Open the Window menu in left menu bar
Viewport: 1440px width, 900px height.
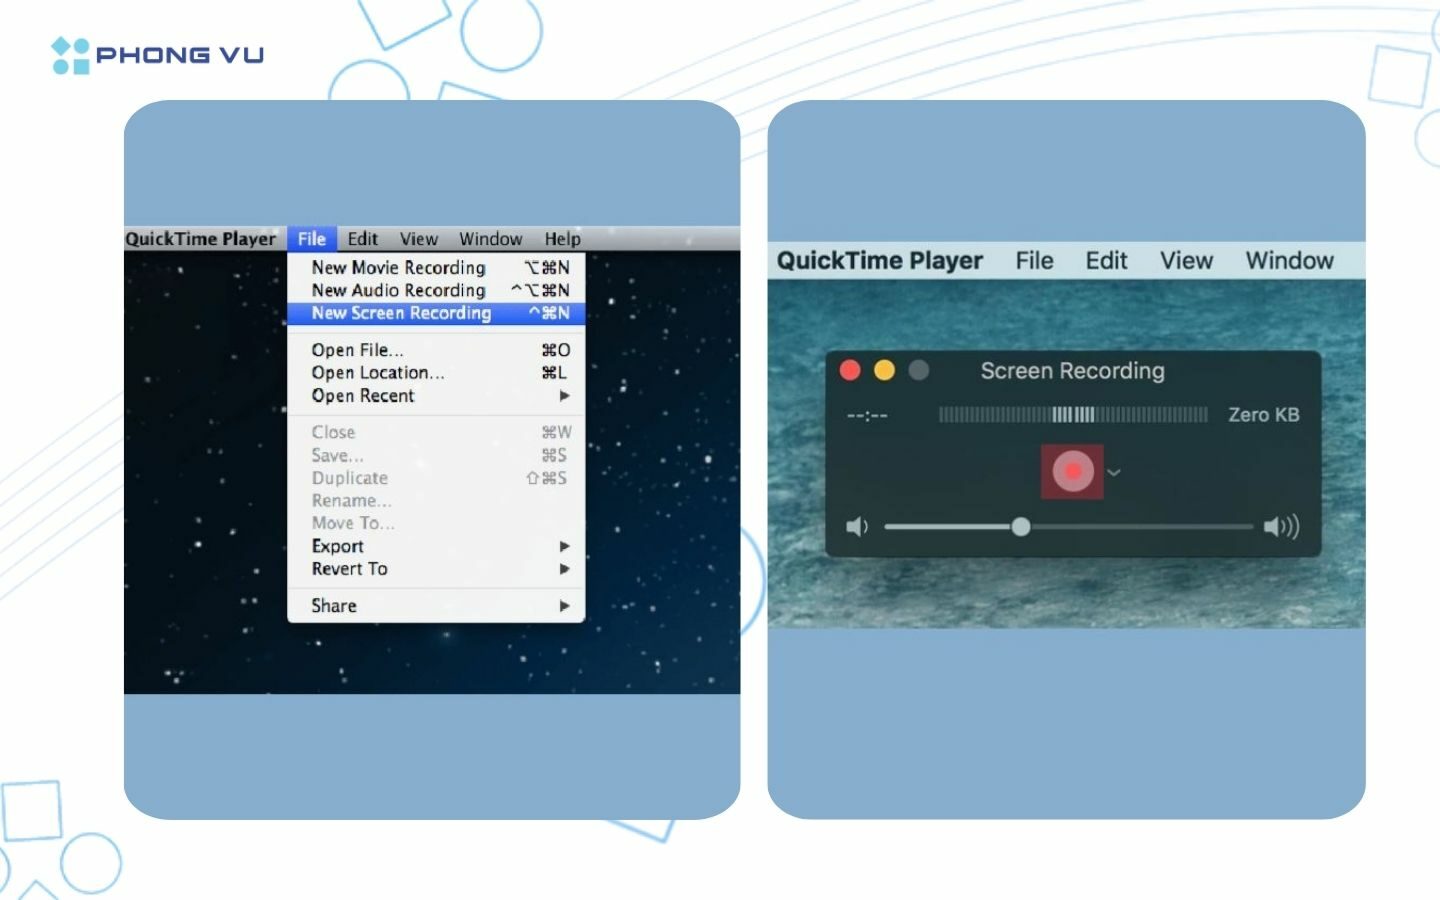click(x=490, y=239)
